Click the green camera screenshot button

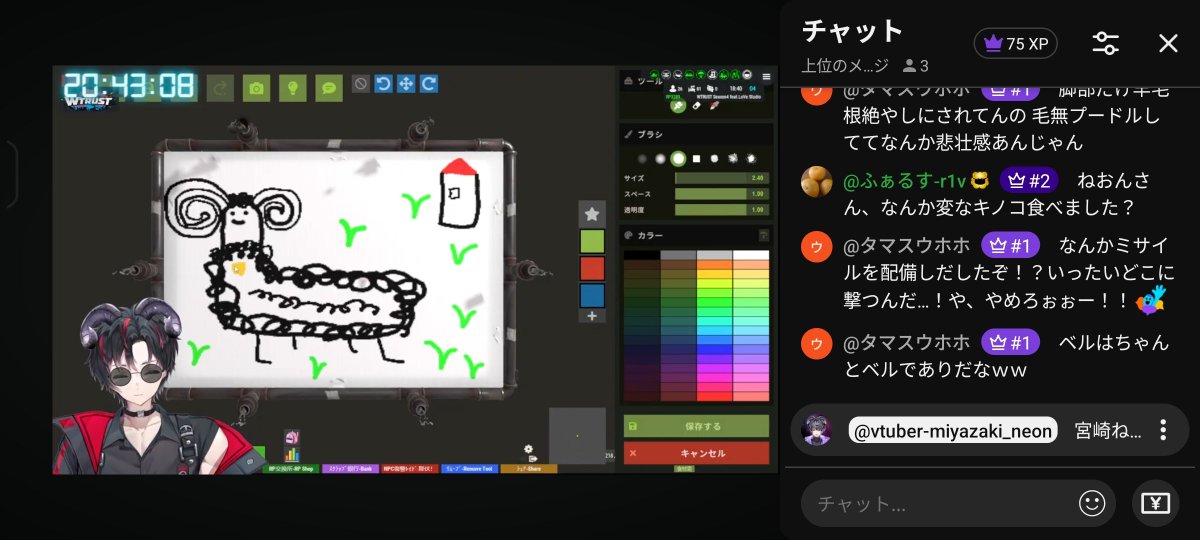[257, 88]
